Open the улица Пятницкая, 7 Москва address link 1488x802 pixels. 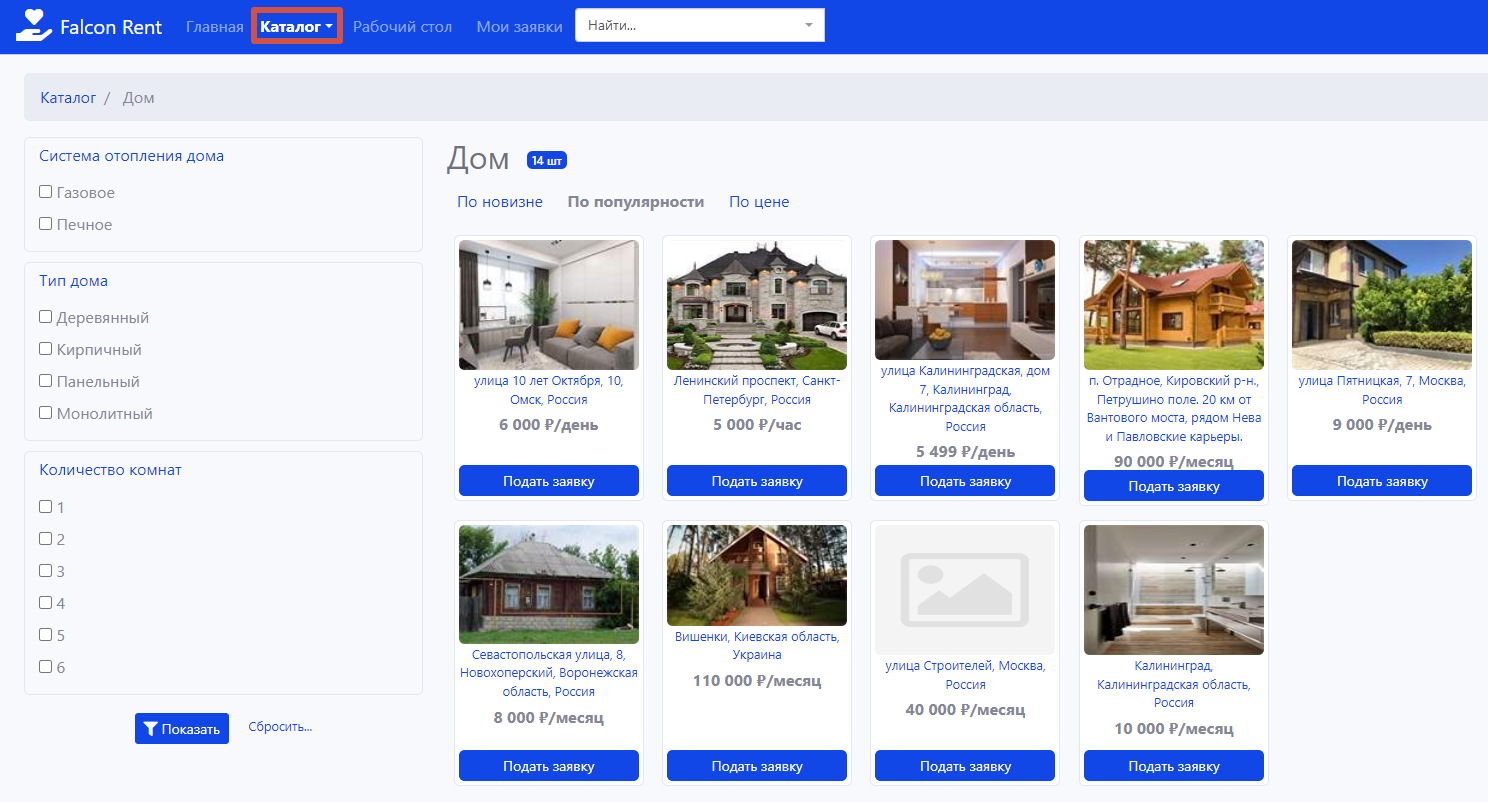click(1381, 390)
